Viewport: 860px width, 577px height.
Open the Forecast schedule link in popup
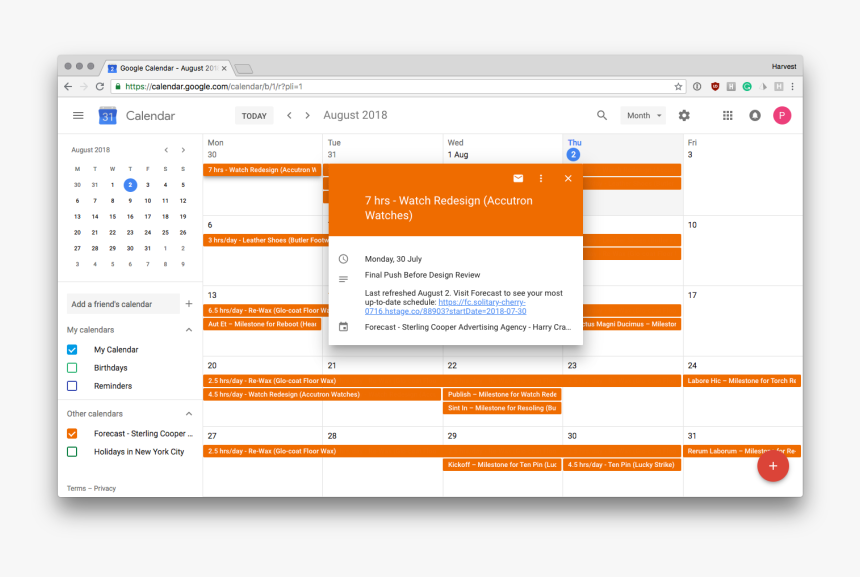click(x=445, y=307)
